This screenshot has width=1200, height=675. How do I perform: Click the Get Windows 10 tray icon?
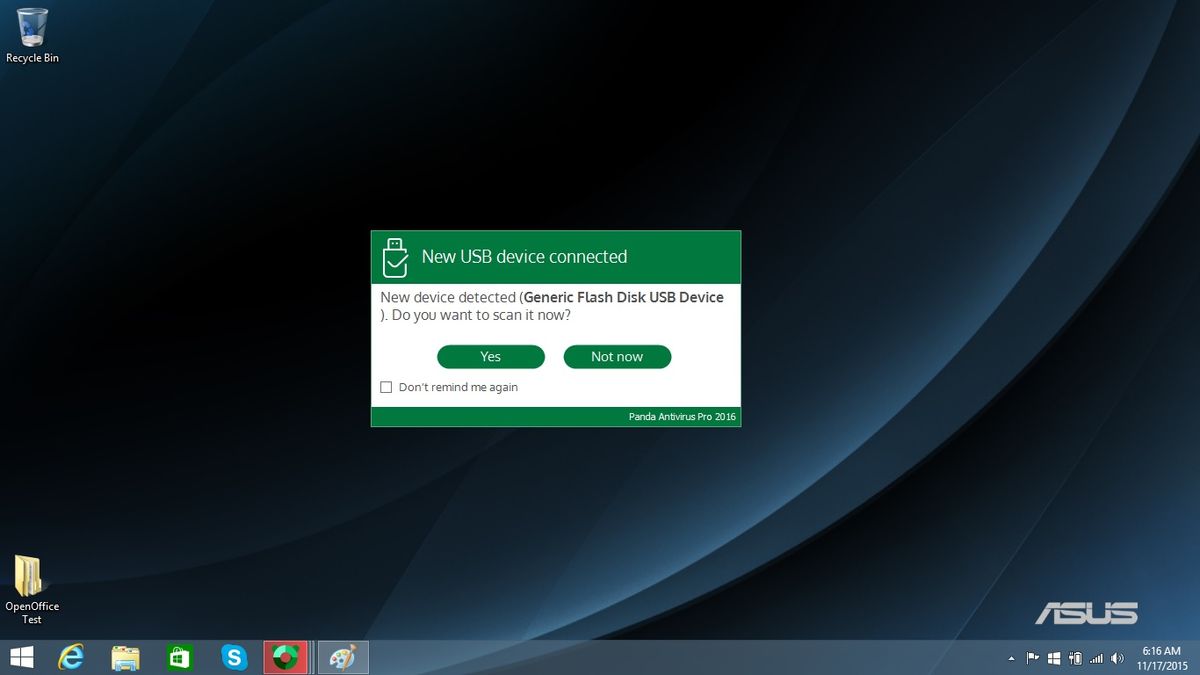[x=1054, y=658]
